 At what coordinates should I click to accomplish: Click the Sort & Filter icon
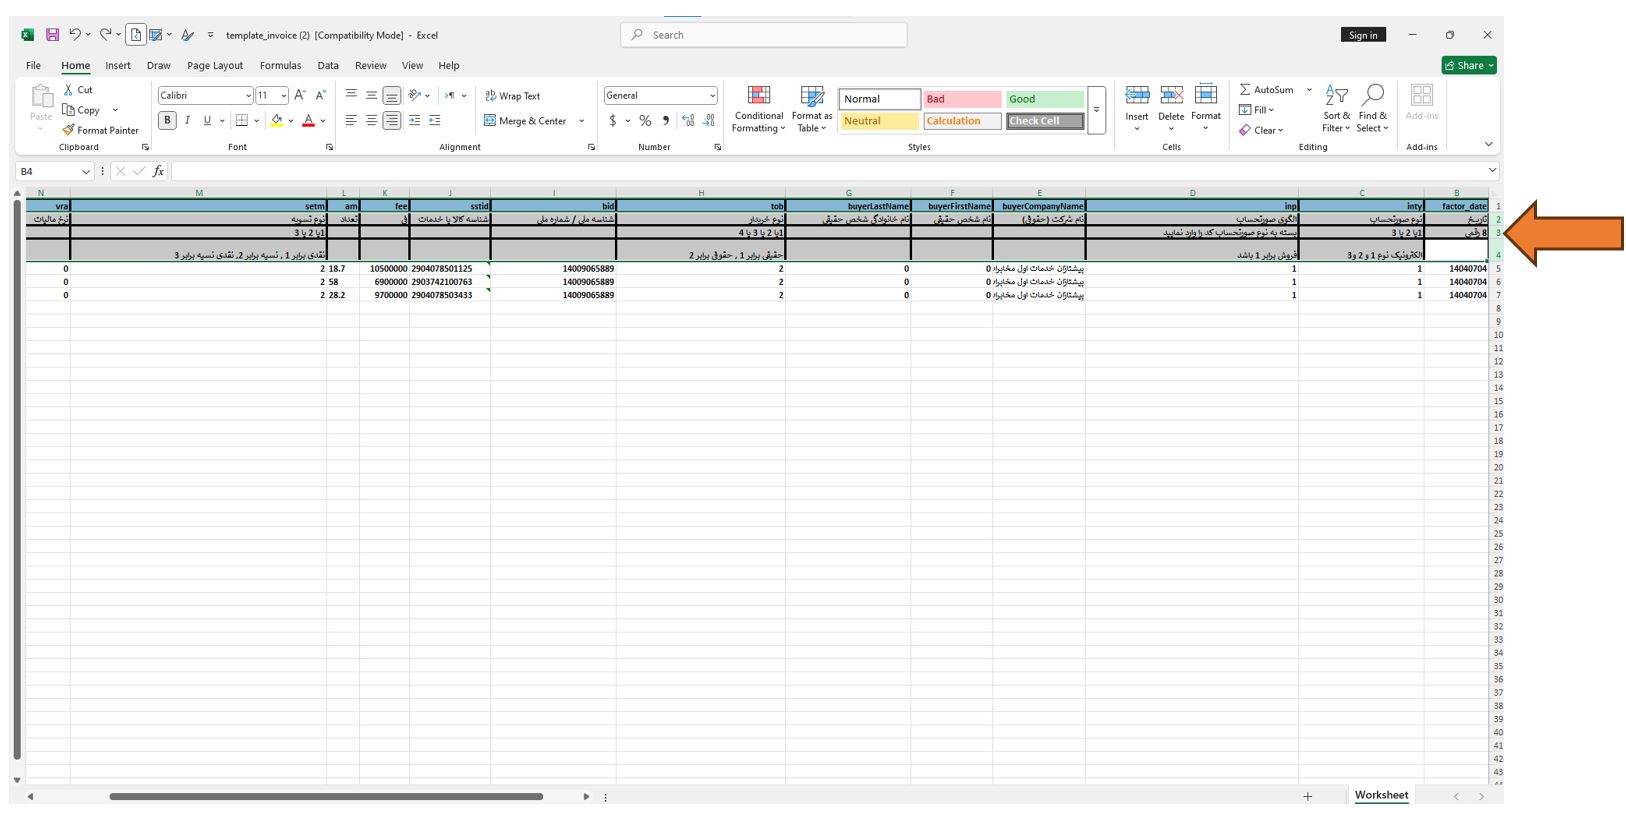(1336, 96)
